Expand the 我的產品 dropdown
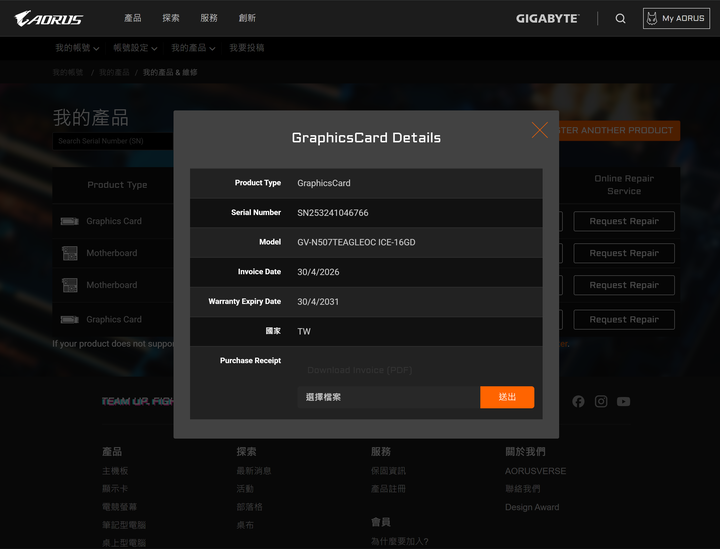 tap(193, 48)
